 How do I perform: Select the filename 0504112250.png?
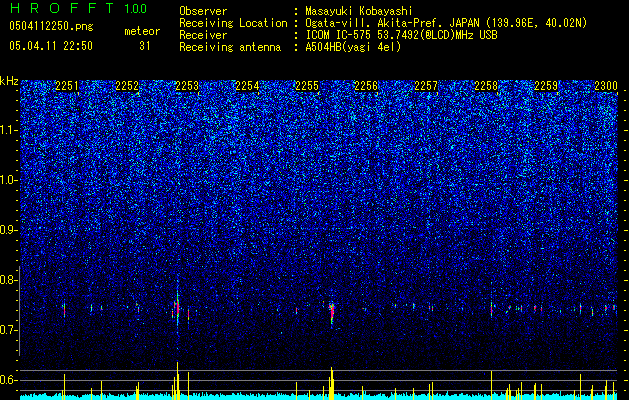click(51, 27)
